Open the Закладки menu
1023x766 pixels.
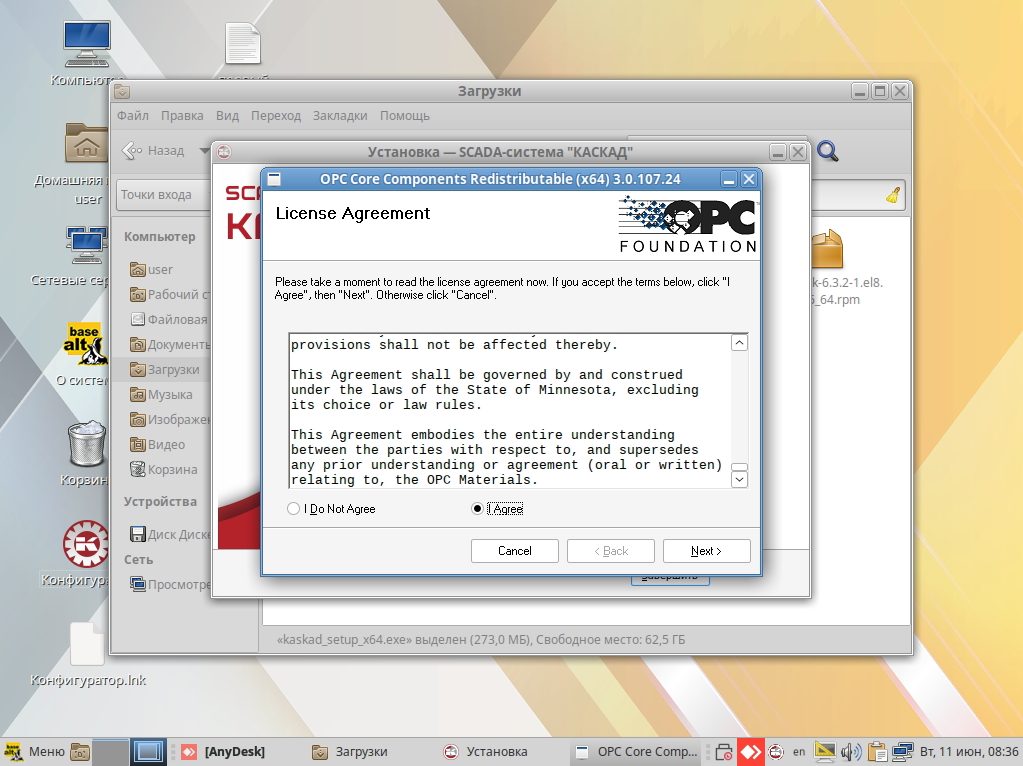click(x=339, y=116)
